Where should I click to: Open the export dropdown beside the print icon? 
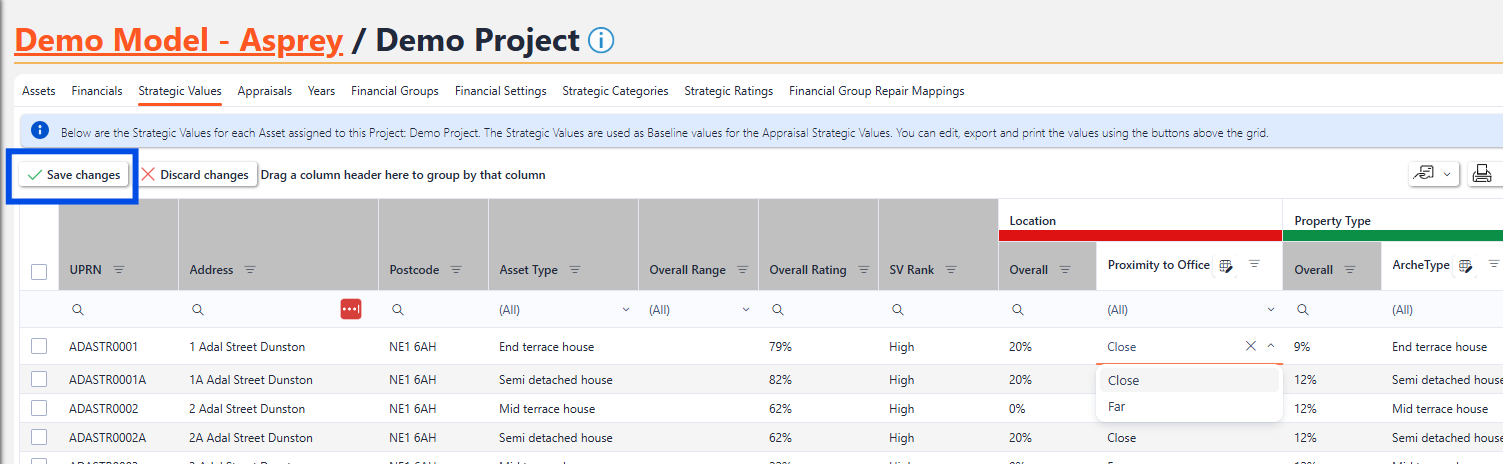pyautogui.click(x=1434, y=174)
